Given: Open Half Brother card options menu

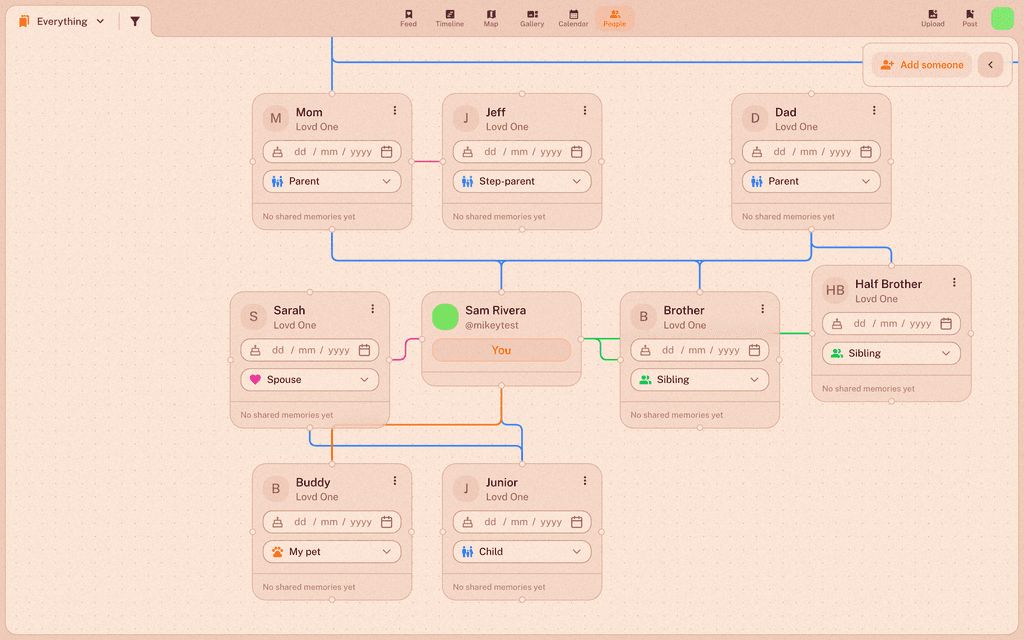Looking at the screenshot, I should coord(955,283).
